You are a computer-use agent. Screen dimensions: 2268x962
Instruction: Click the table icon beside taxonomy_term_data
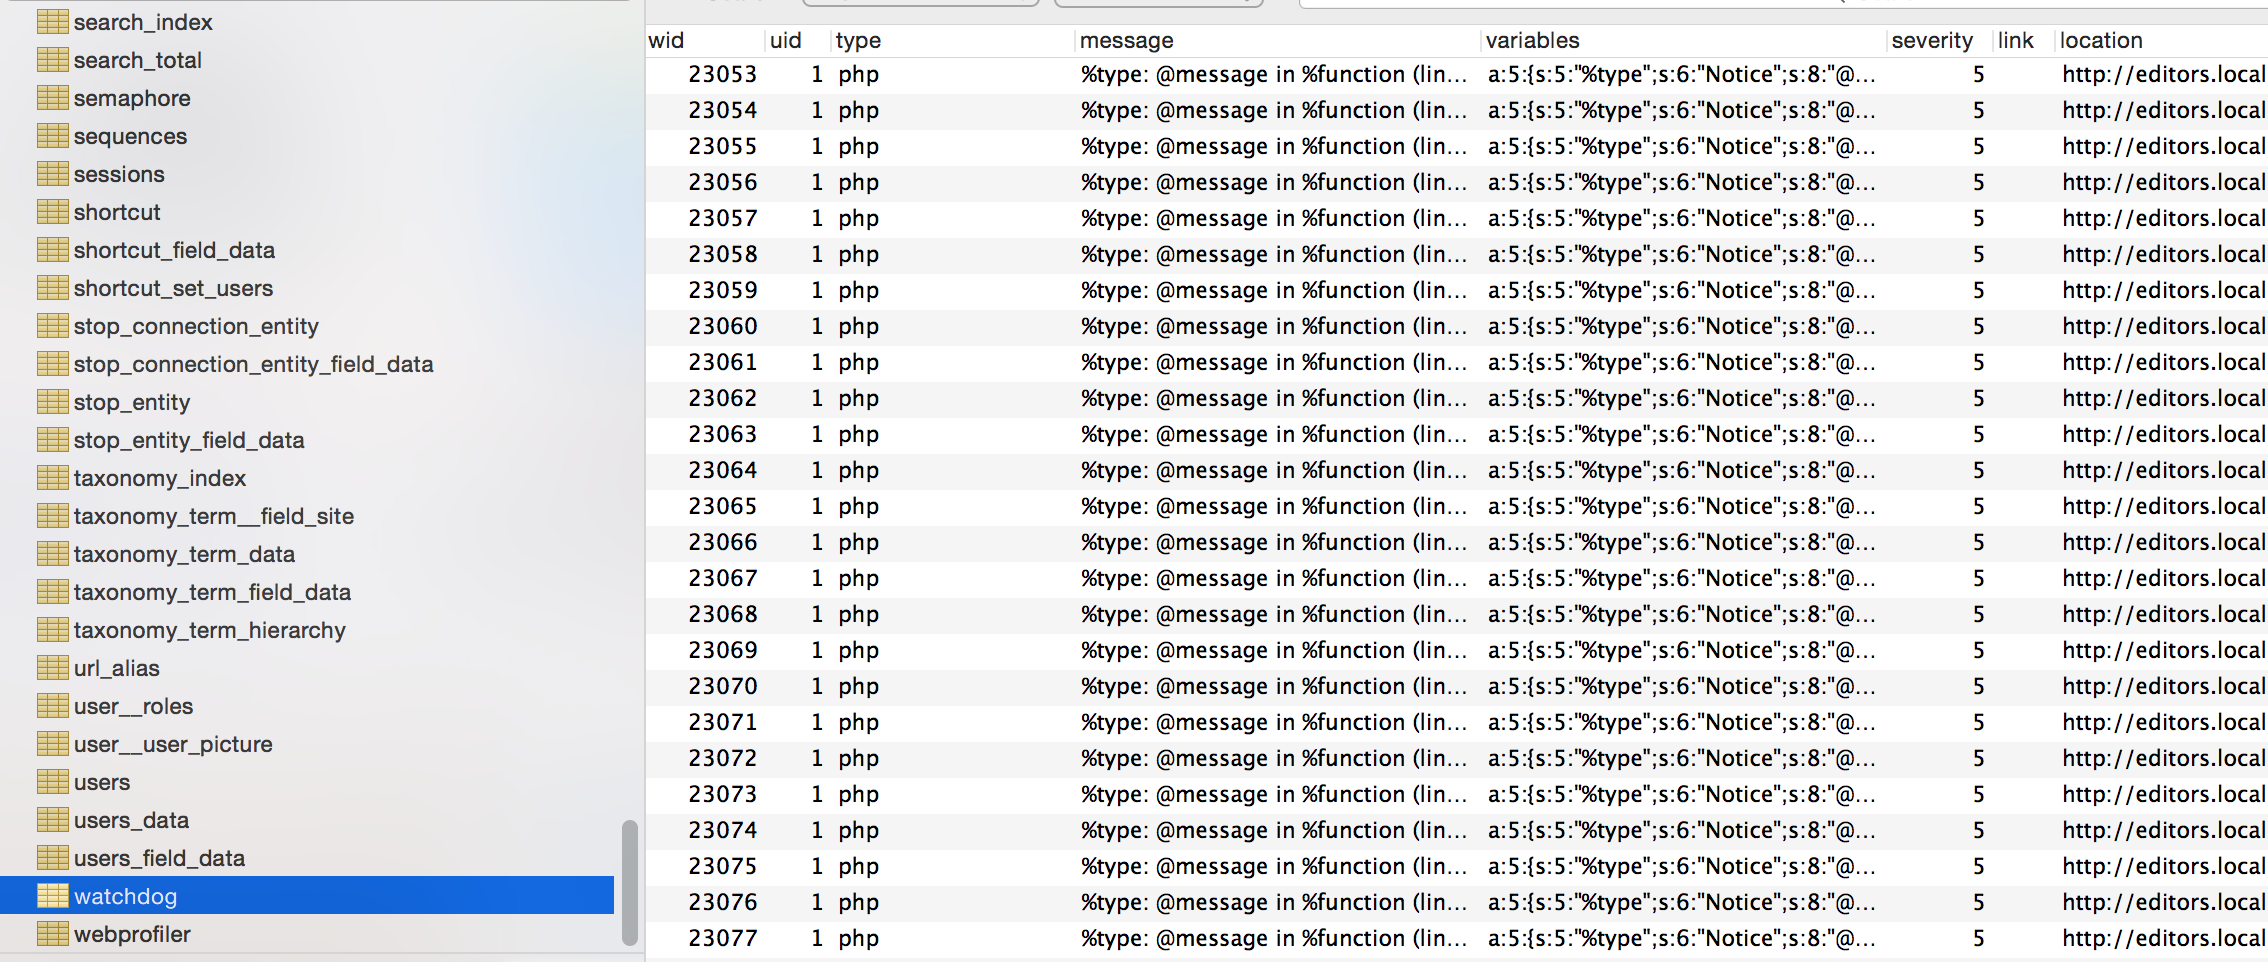53,553
